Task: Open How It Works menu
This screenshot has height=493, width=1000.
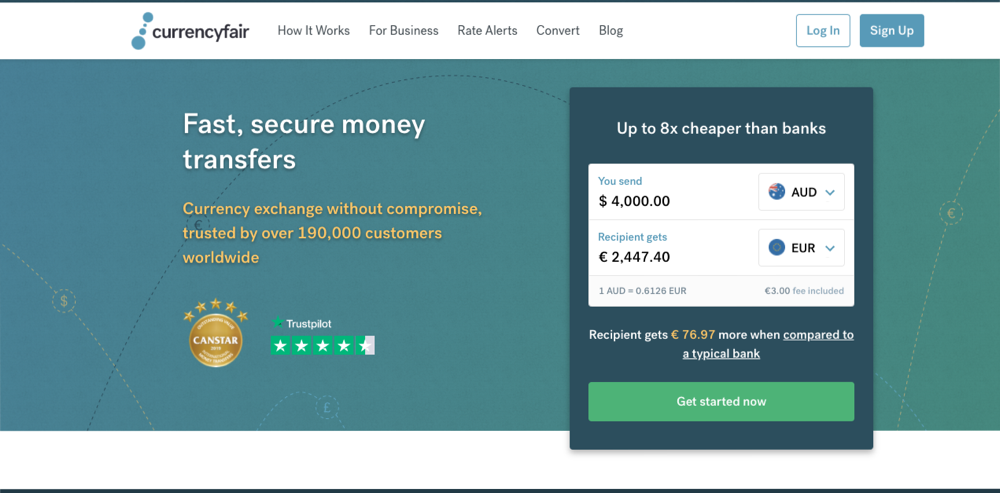Action: tap(313, 31)
